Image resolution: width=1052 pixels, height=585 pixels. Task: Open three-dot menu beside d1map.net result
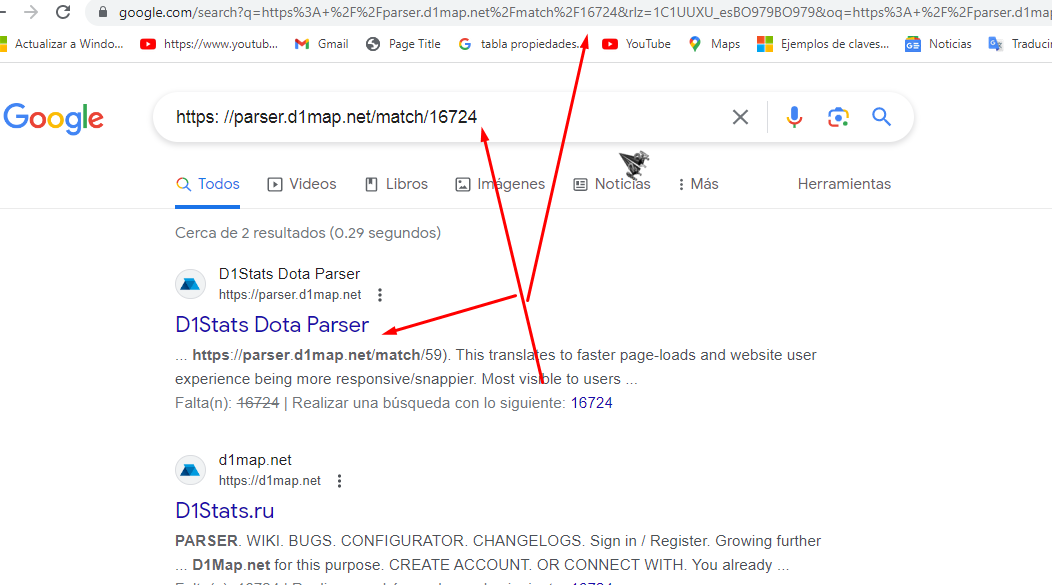coord(339,480)
